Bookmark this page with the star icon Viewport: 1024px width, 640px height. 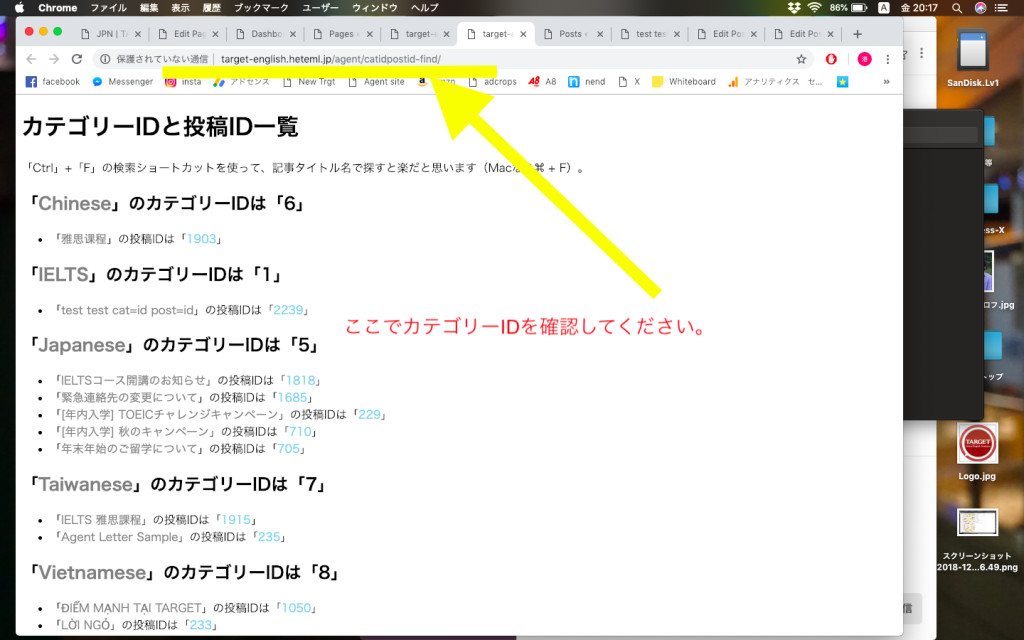point(801,59)
